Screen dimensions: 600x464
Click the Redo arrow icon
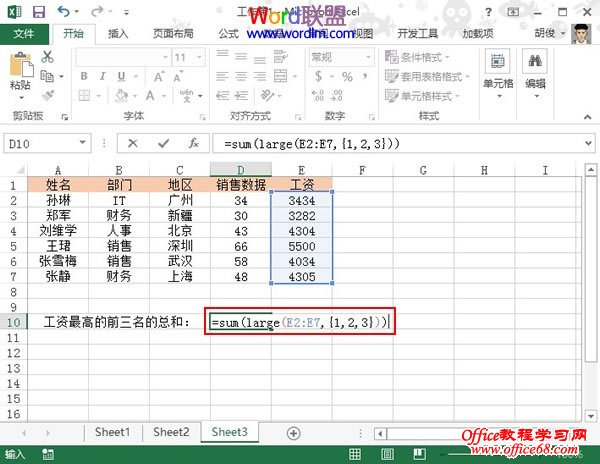(x=97, y=11)
